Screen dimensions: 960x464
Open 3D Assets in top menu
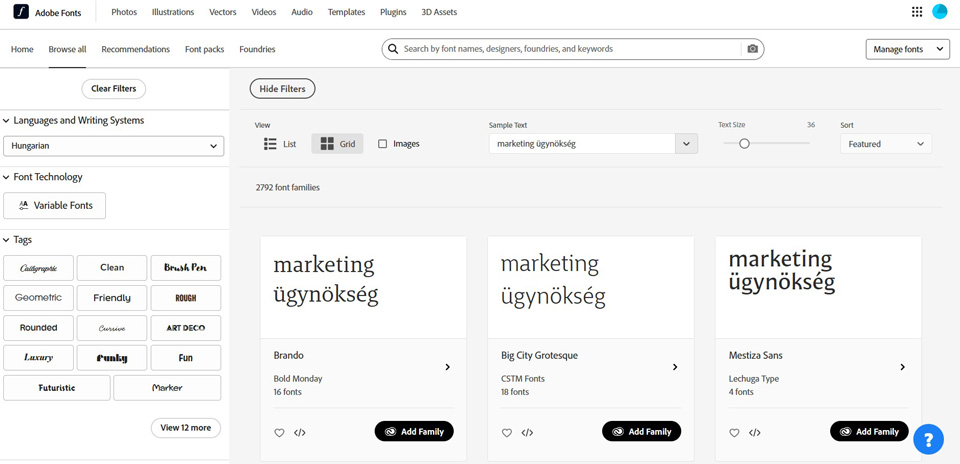tap(439, 12)
